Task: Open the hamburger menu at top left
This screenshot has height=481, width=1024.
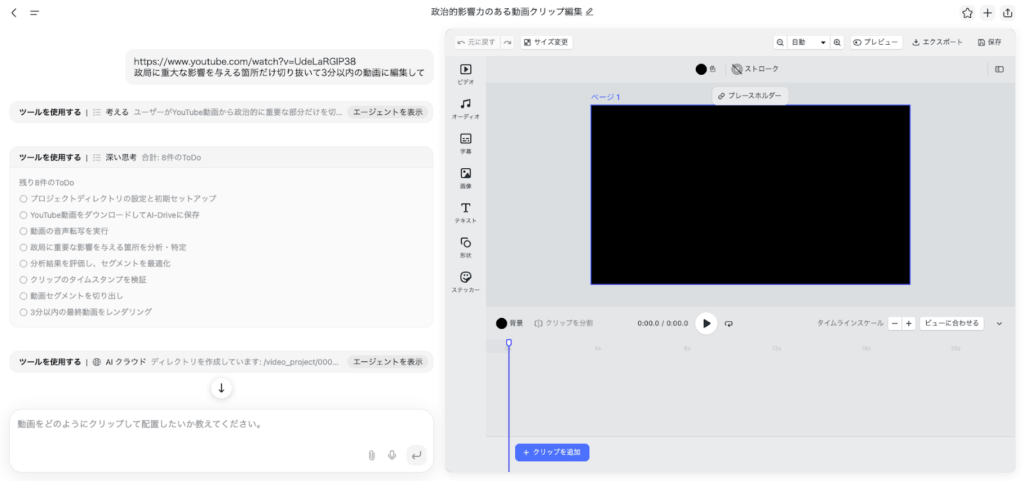Action: point(35,13)
